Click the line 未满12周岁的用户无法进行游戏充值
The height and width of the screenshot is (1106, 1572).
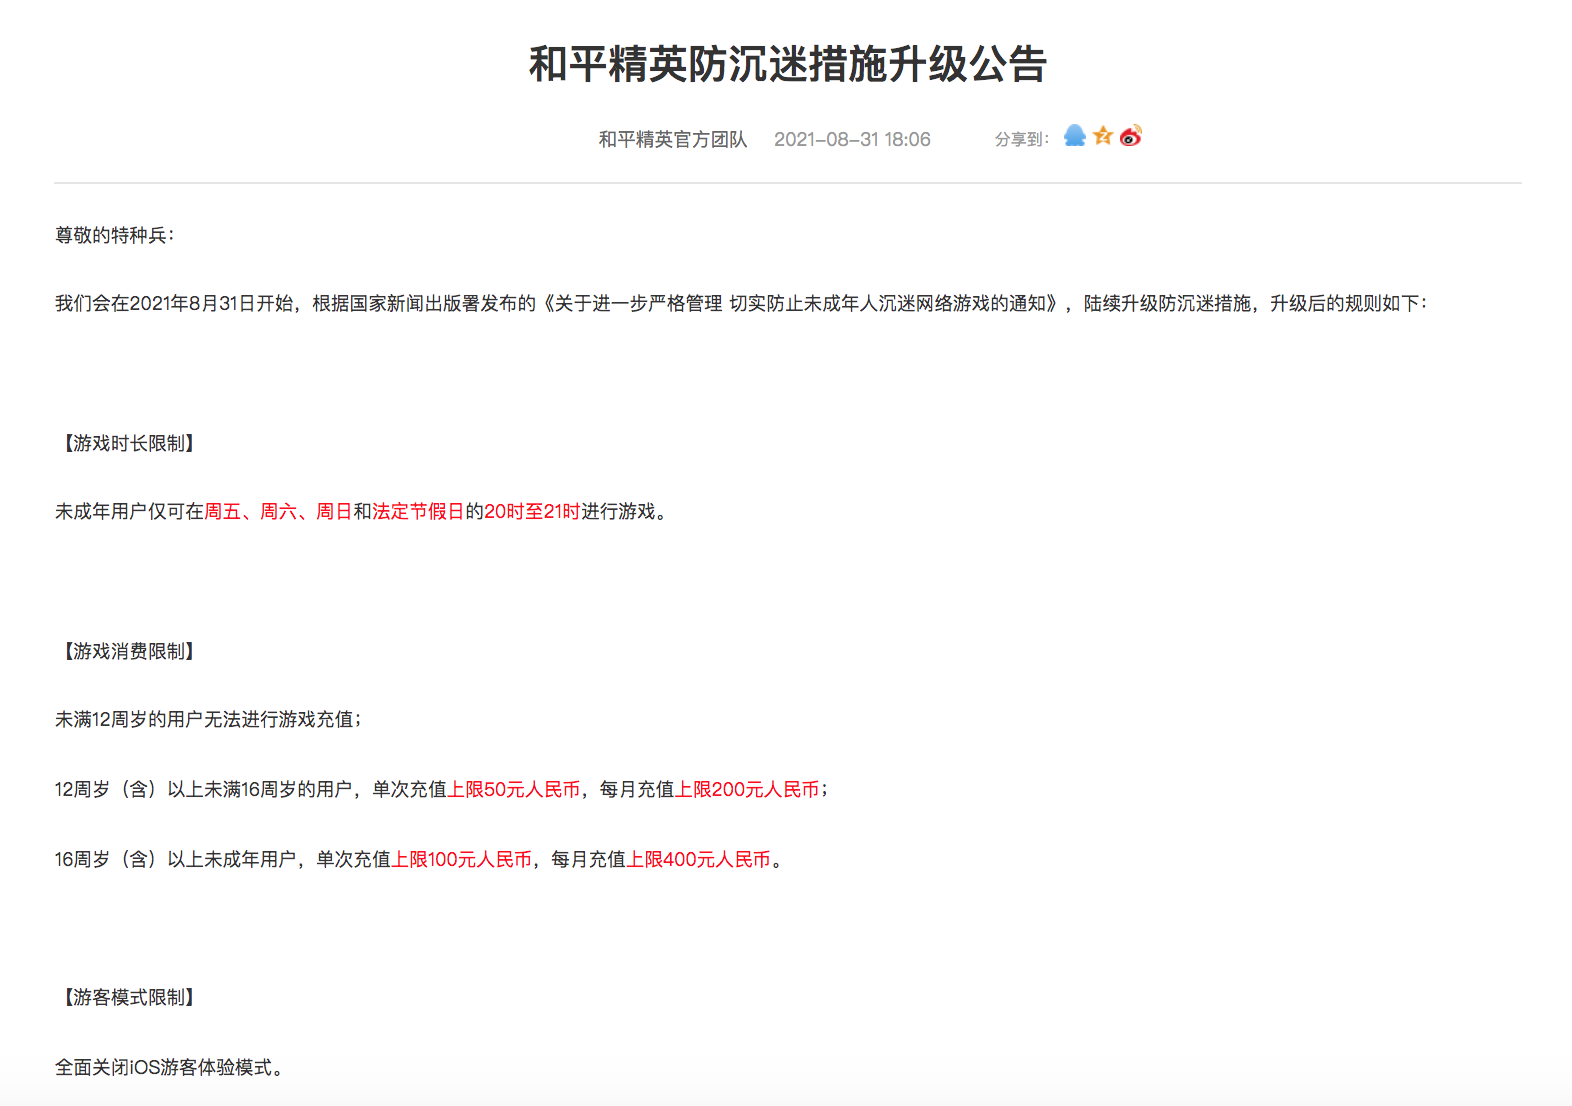click(x=207, y=720)
